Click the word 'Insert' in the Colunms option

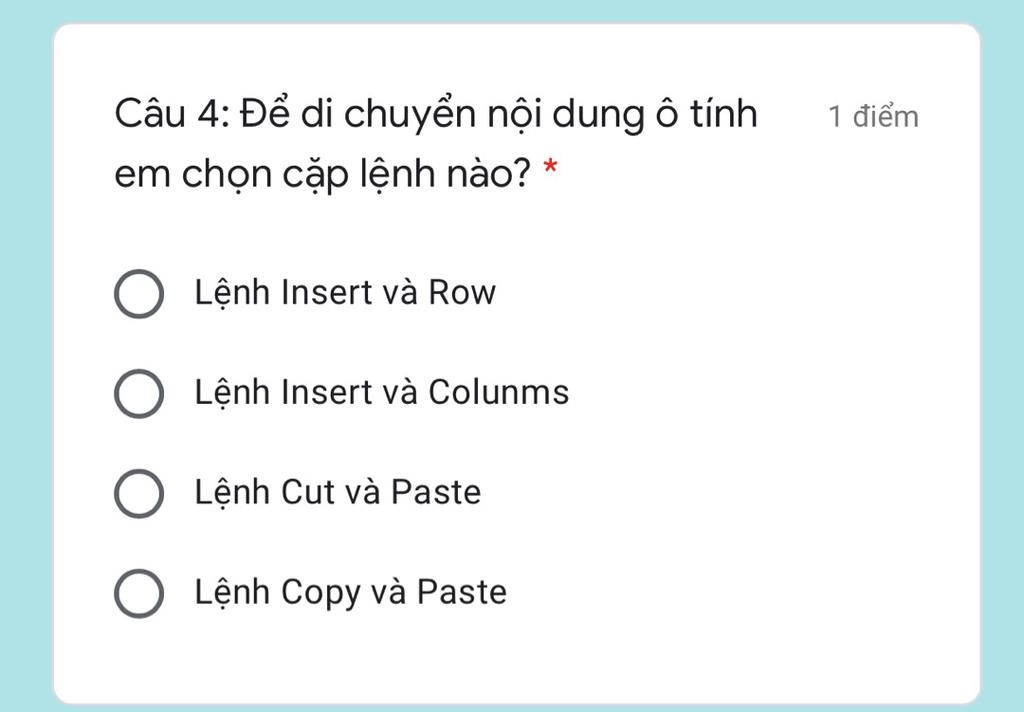pyautogui.click(x=327, y=393)
